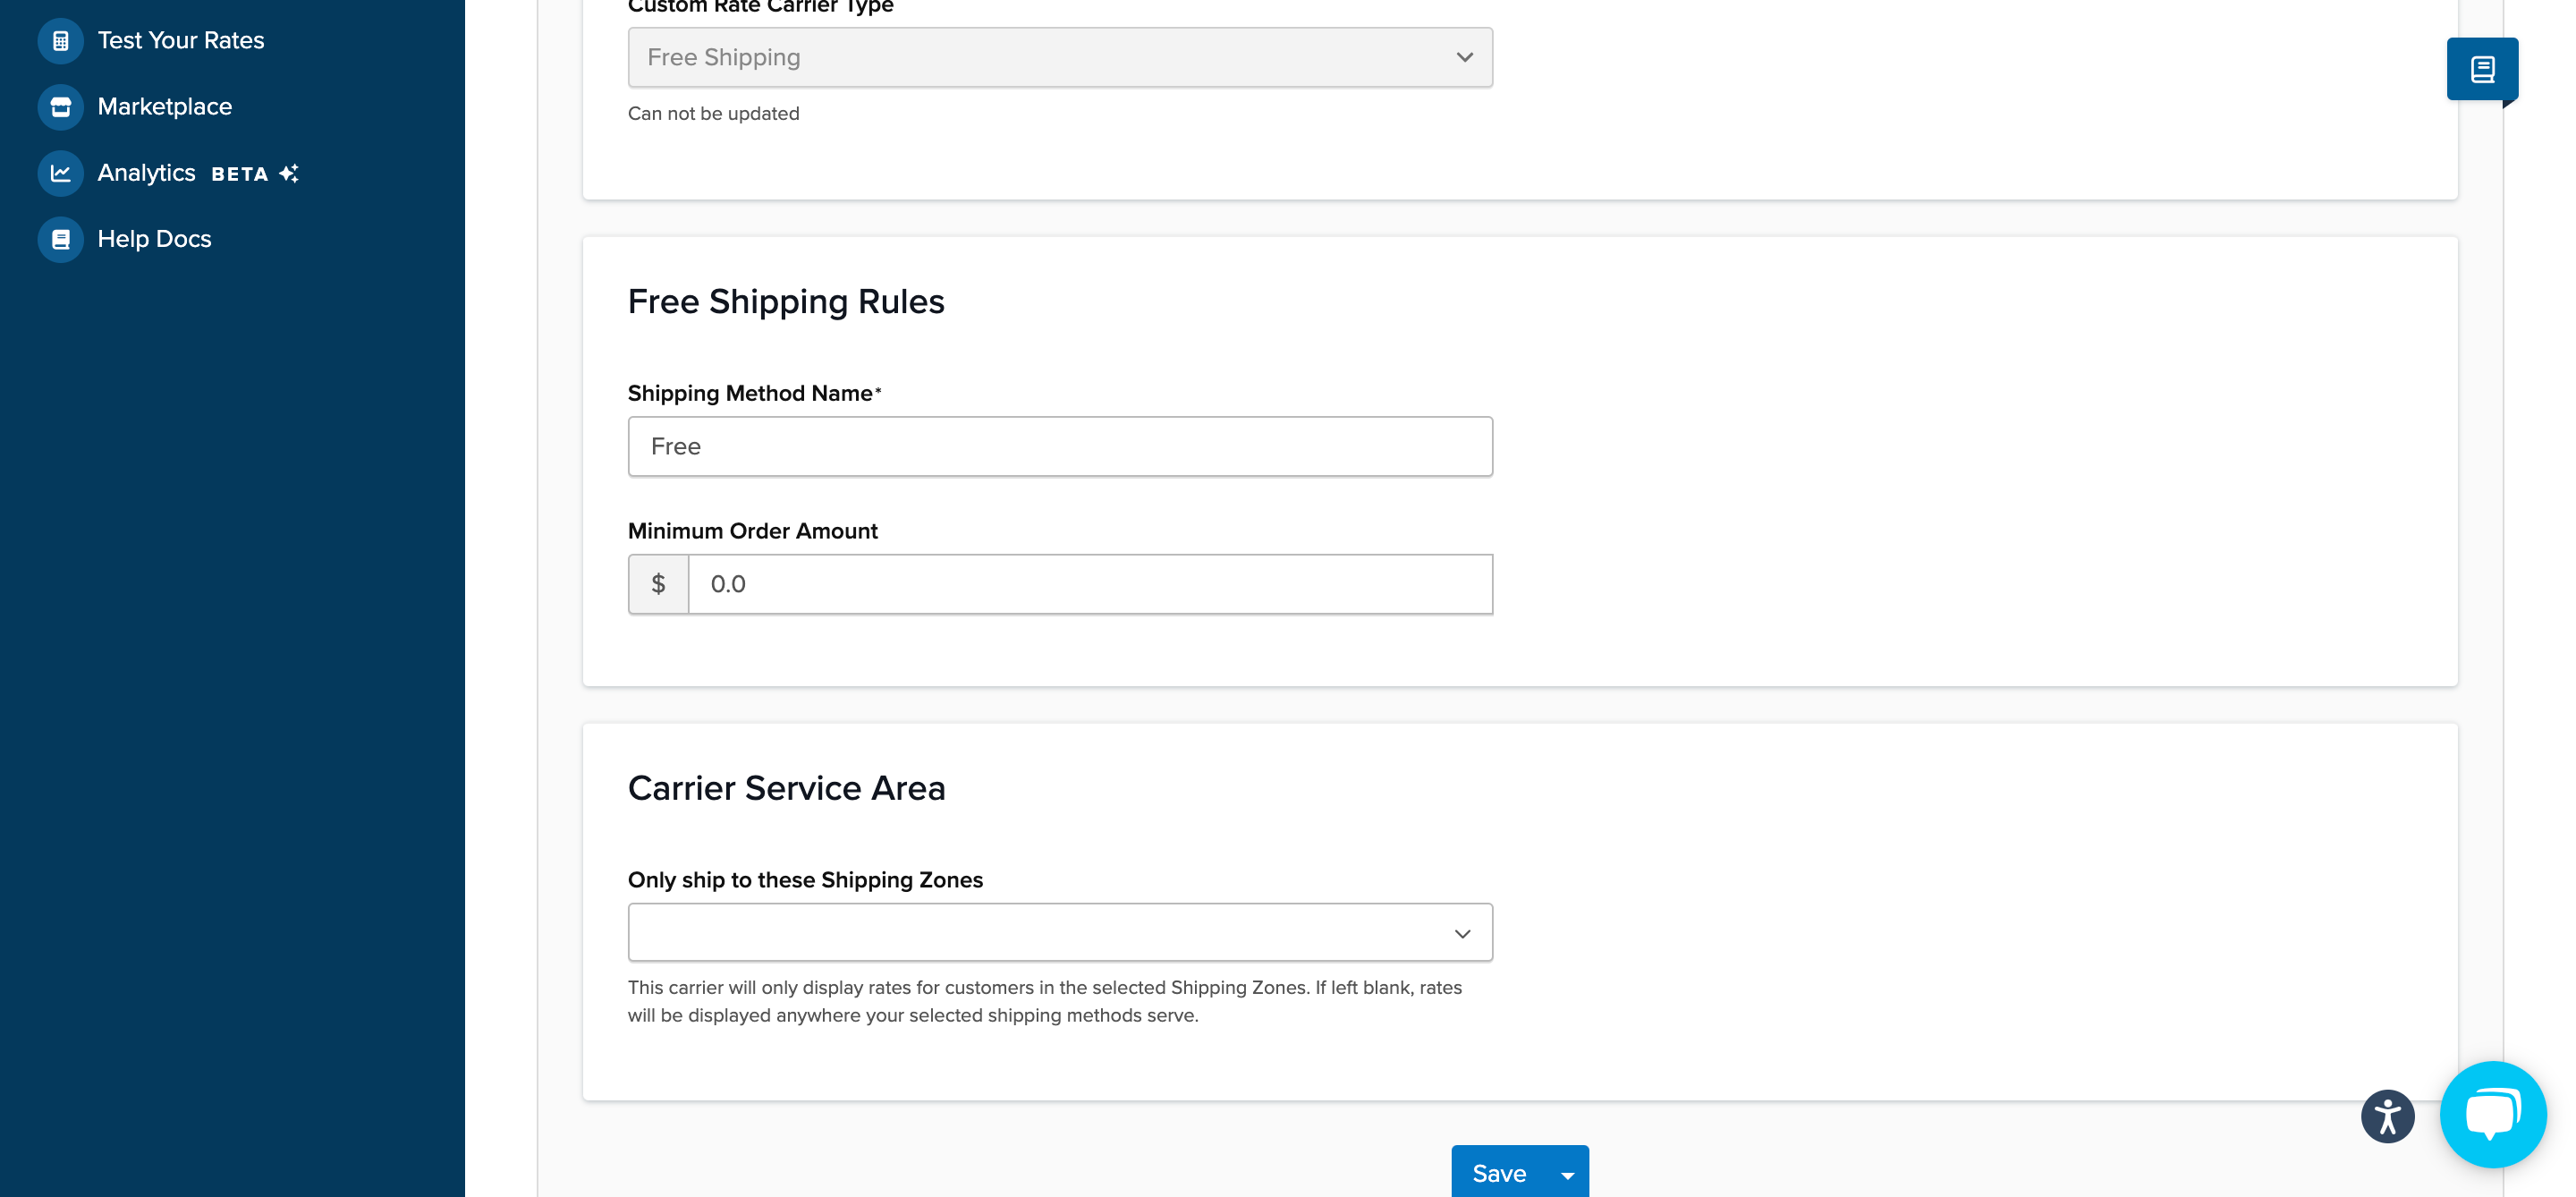This screenshot has height=1197, width=2576.
Task: Click the Shipping Zones chevron arrow
Action: click(1462, 933)
